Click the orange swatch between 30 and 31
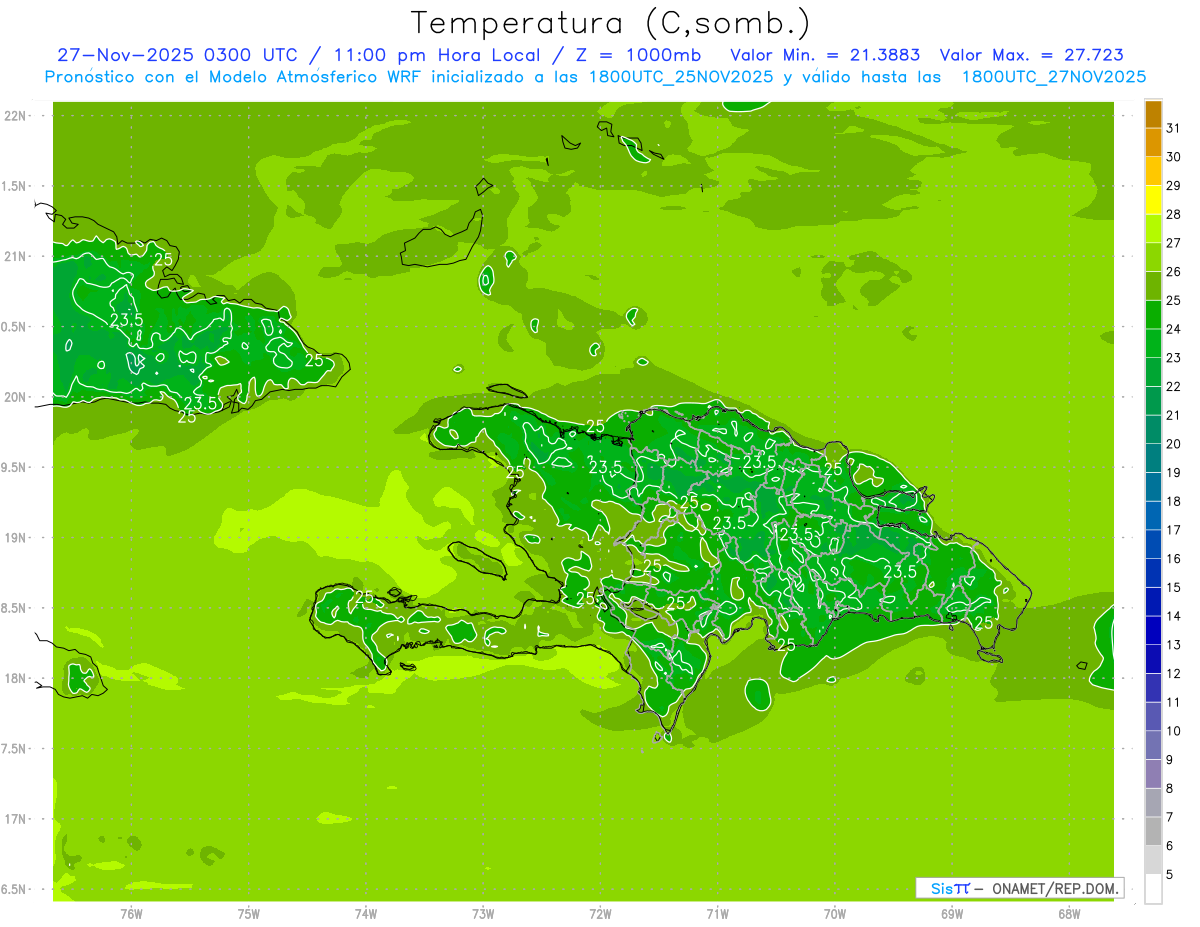 pos(1153,142)
